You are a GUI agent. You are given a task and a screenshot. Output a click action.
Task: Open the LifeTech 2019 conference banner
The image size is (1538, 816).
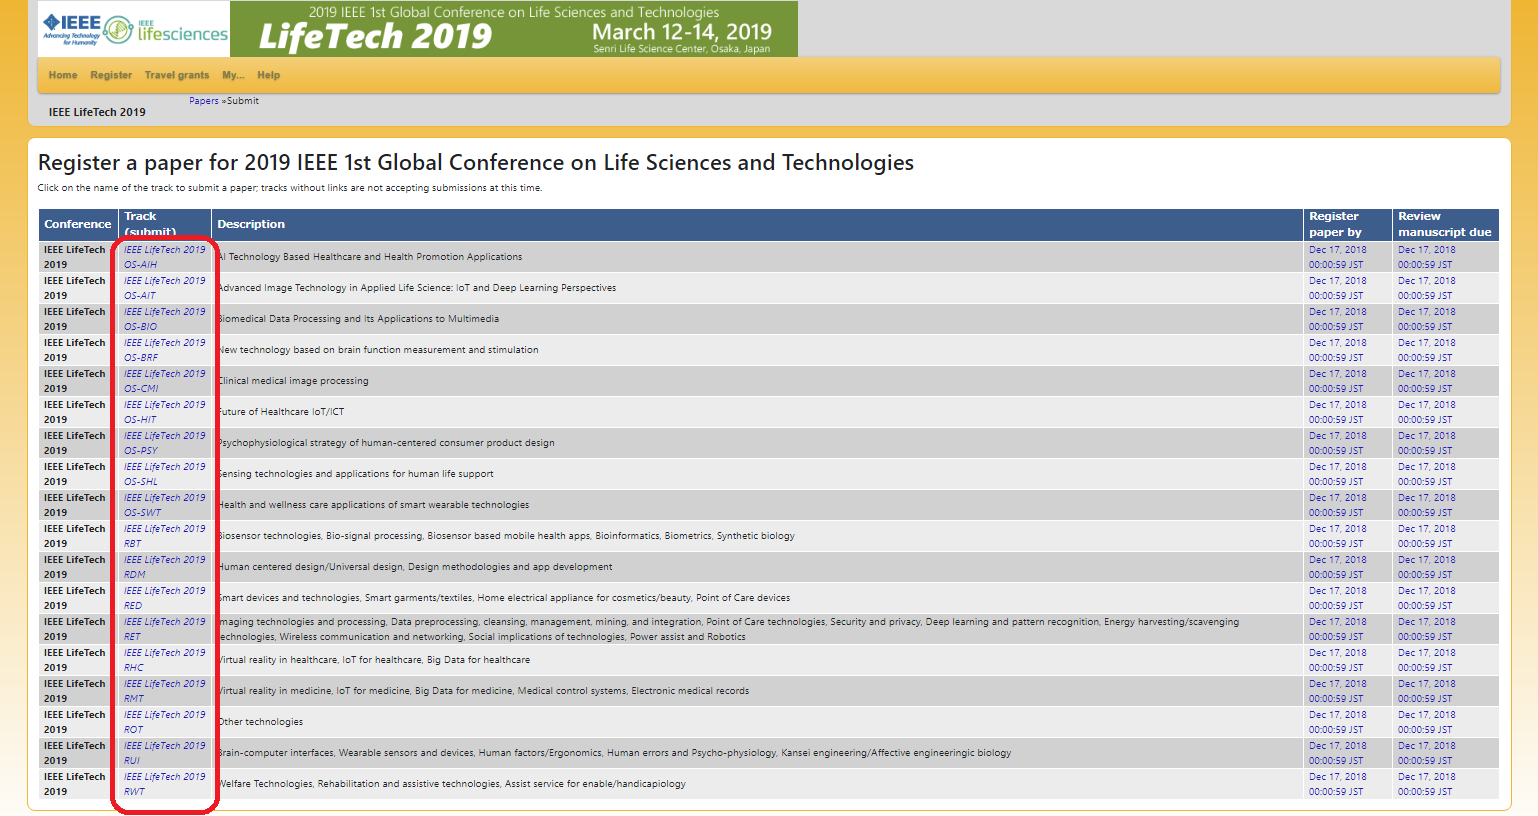point(514,29)
